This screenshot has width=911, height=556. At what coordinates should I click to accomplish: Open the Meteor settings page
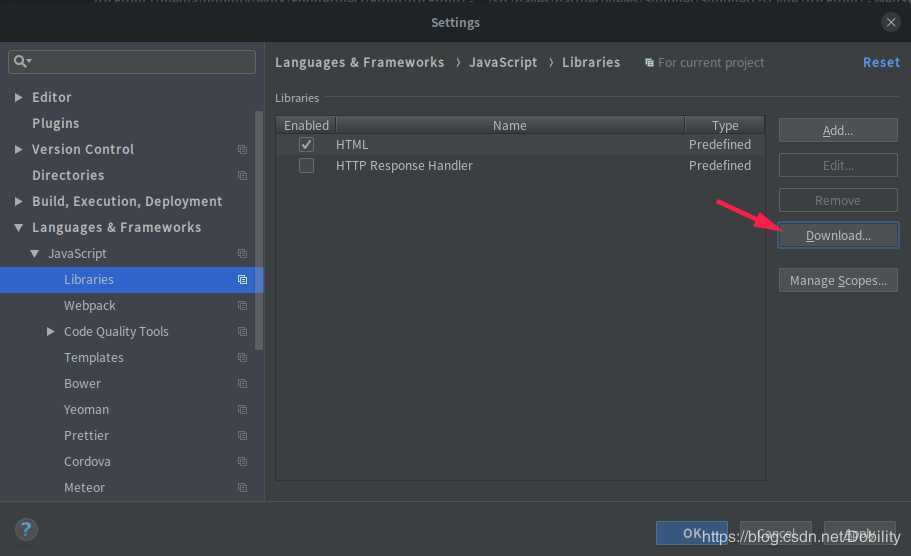click(x=84, y=487)
